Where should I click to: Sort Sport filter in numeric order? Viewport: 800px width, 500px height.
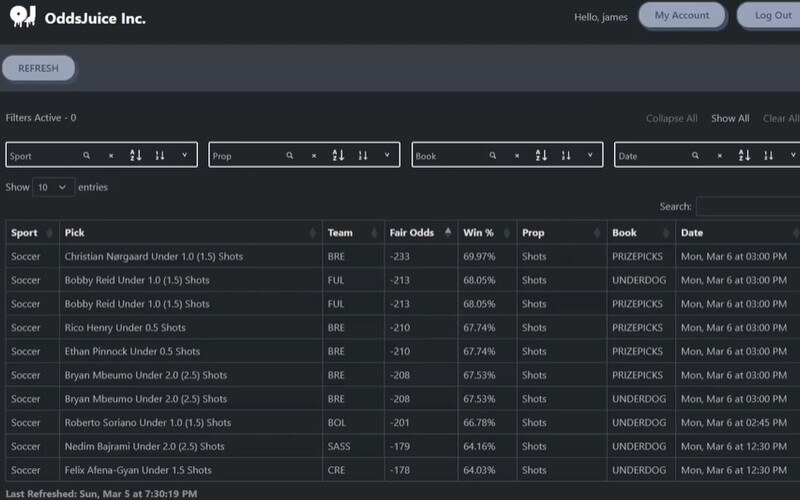[x=160, y=155]
